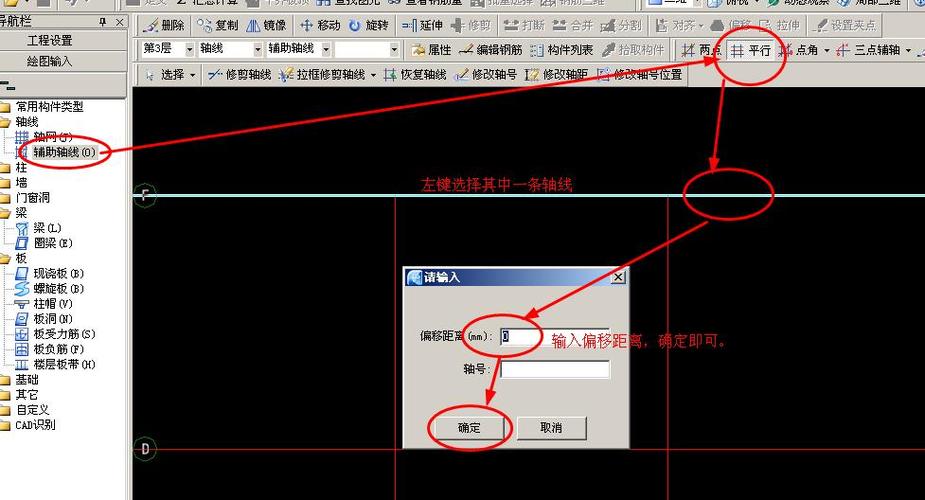The image size is (925, 500).
Task: Focus the 轴号 input field
Action: click(555, 369)
